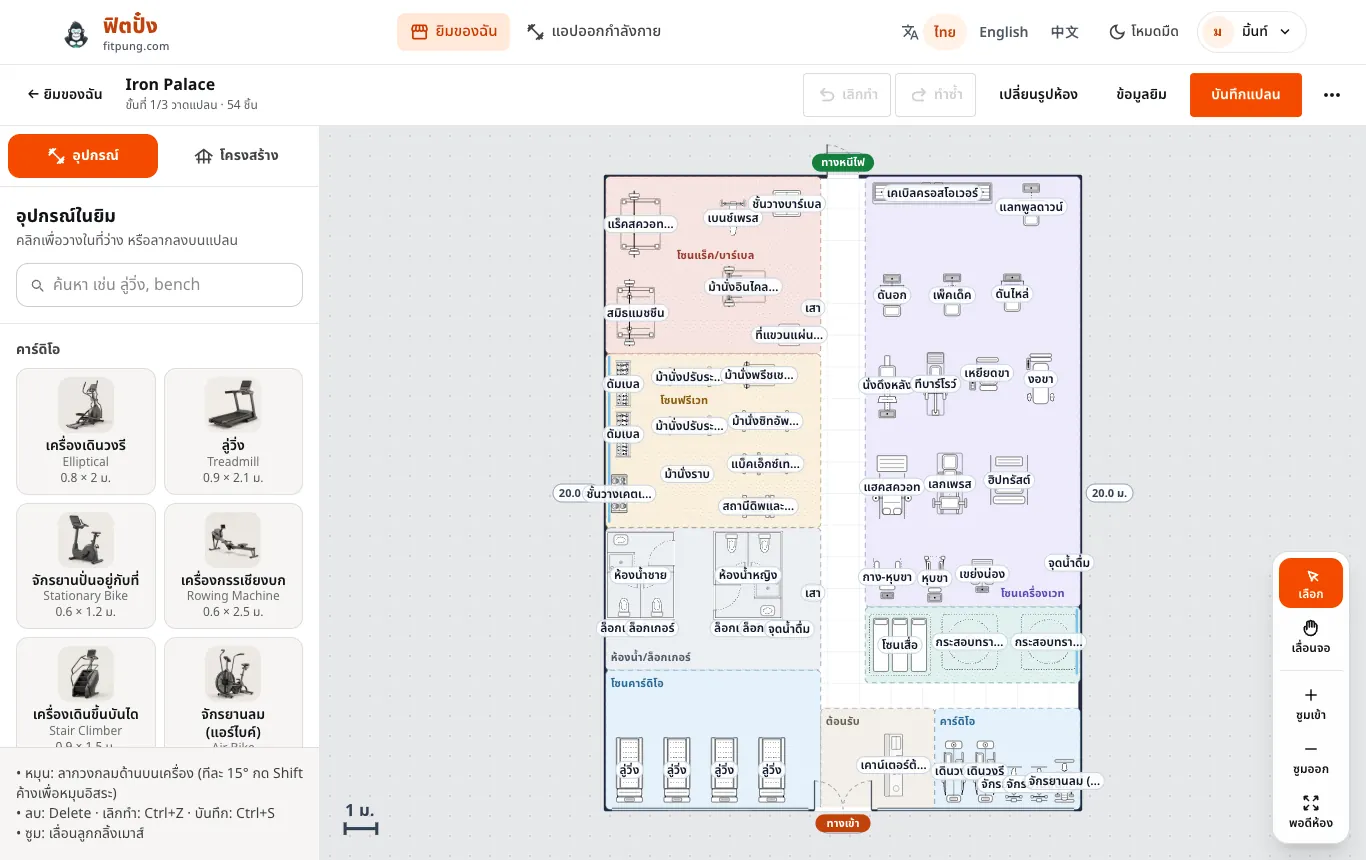Click the language translate icon
The height and width of the screenshot is (860, 1366).
[910, 32]
